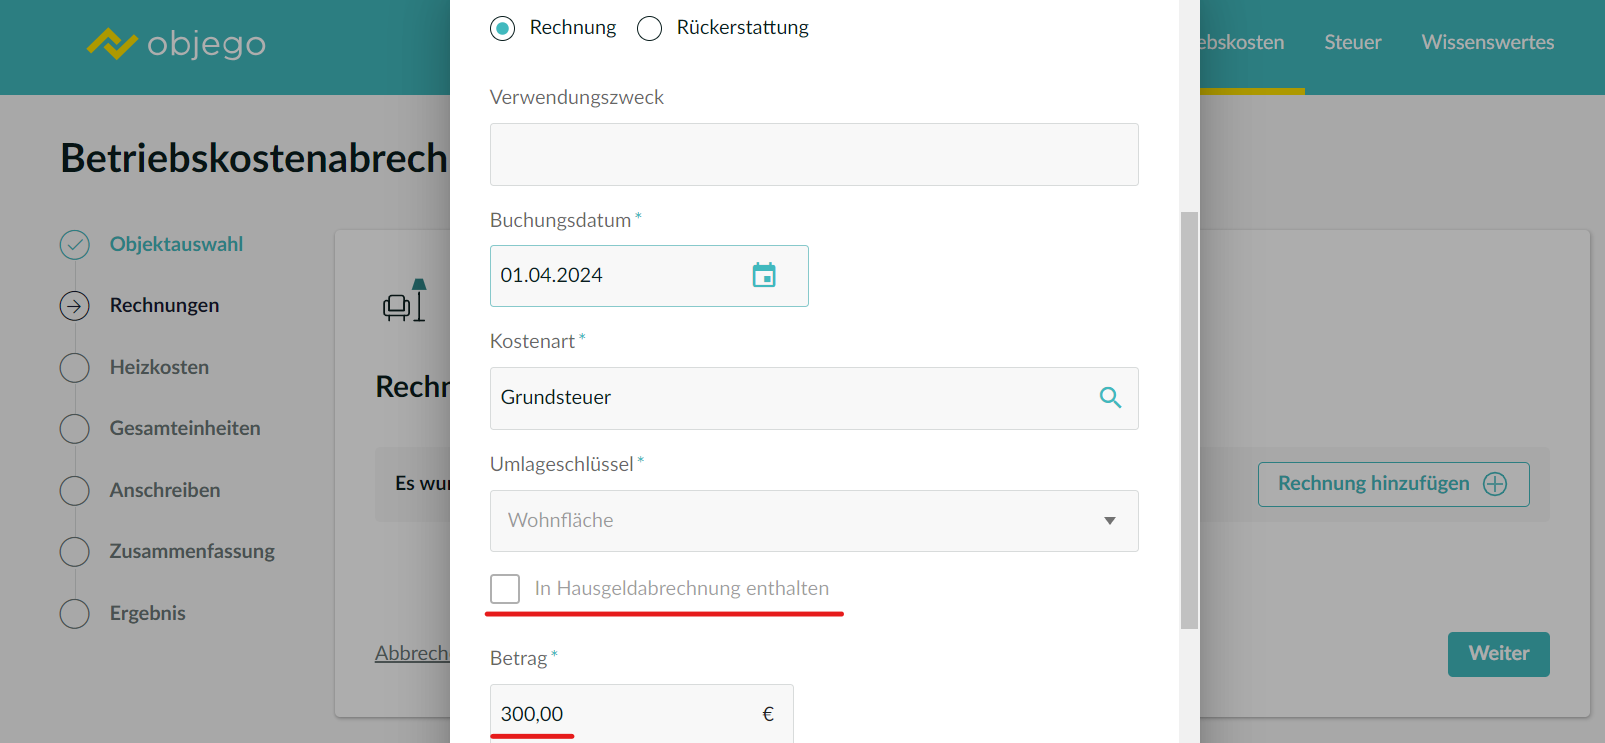Screen dimensions: 1605x743
Task: Click the Rechnung hinzufügen button
Action: click(x=1392, y=484)
